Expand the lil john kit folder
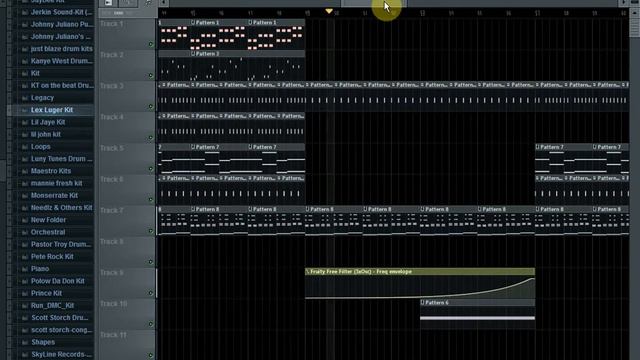Image resolution: width=640 pixels, height=360 pixels. click(46, 134)
